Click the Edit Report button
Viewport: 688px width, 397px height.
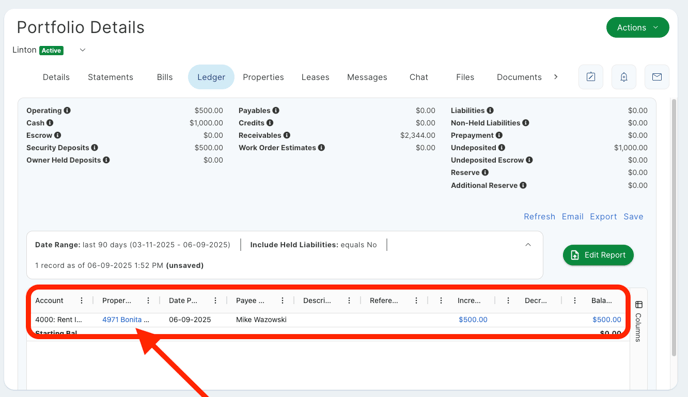(x=598, y=255)
